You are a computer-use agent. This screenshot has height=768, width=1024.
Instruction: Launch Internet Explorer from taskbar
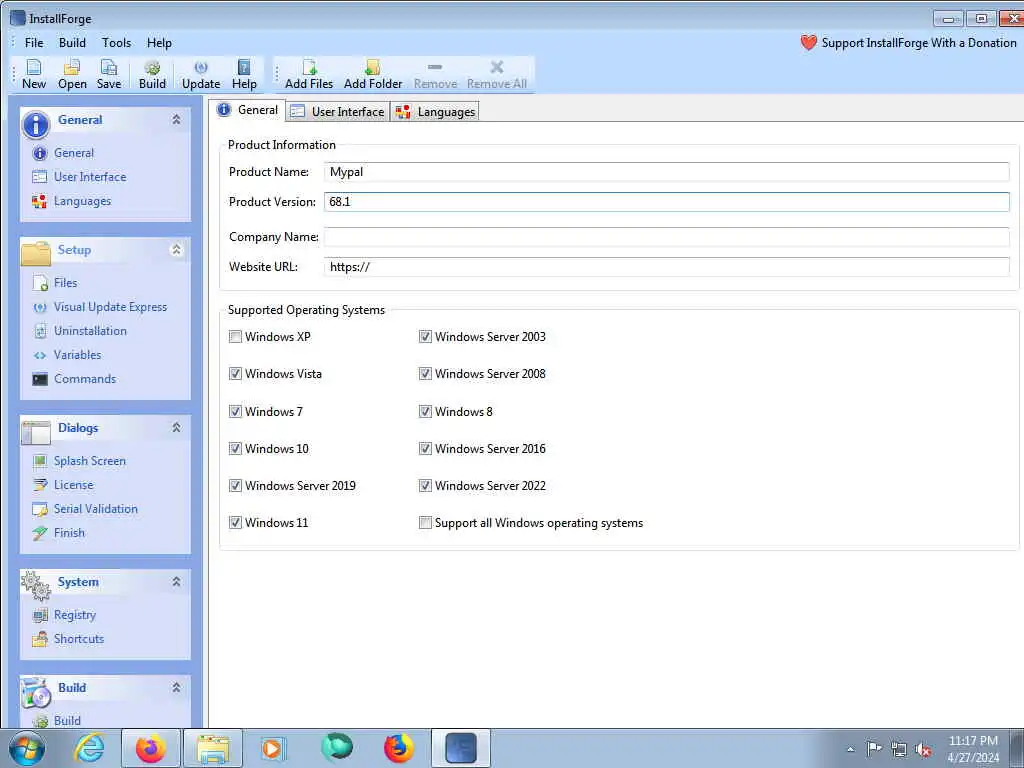[x=89, y=748]
